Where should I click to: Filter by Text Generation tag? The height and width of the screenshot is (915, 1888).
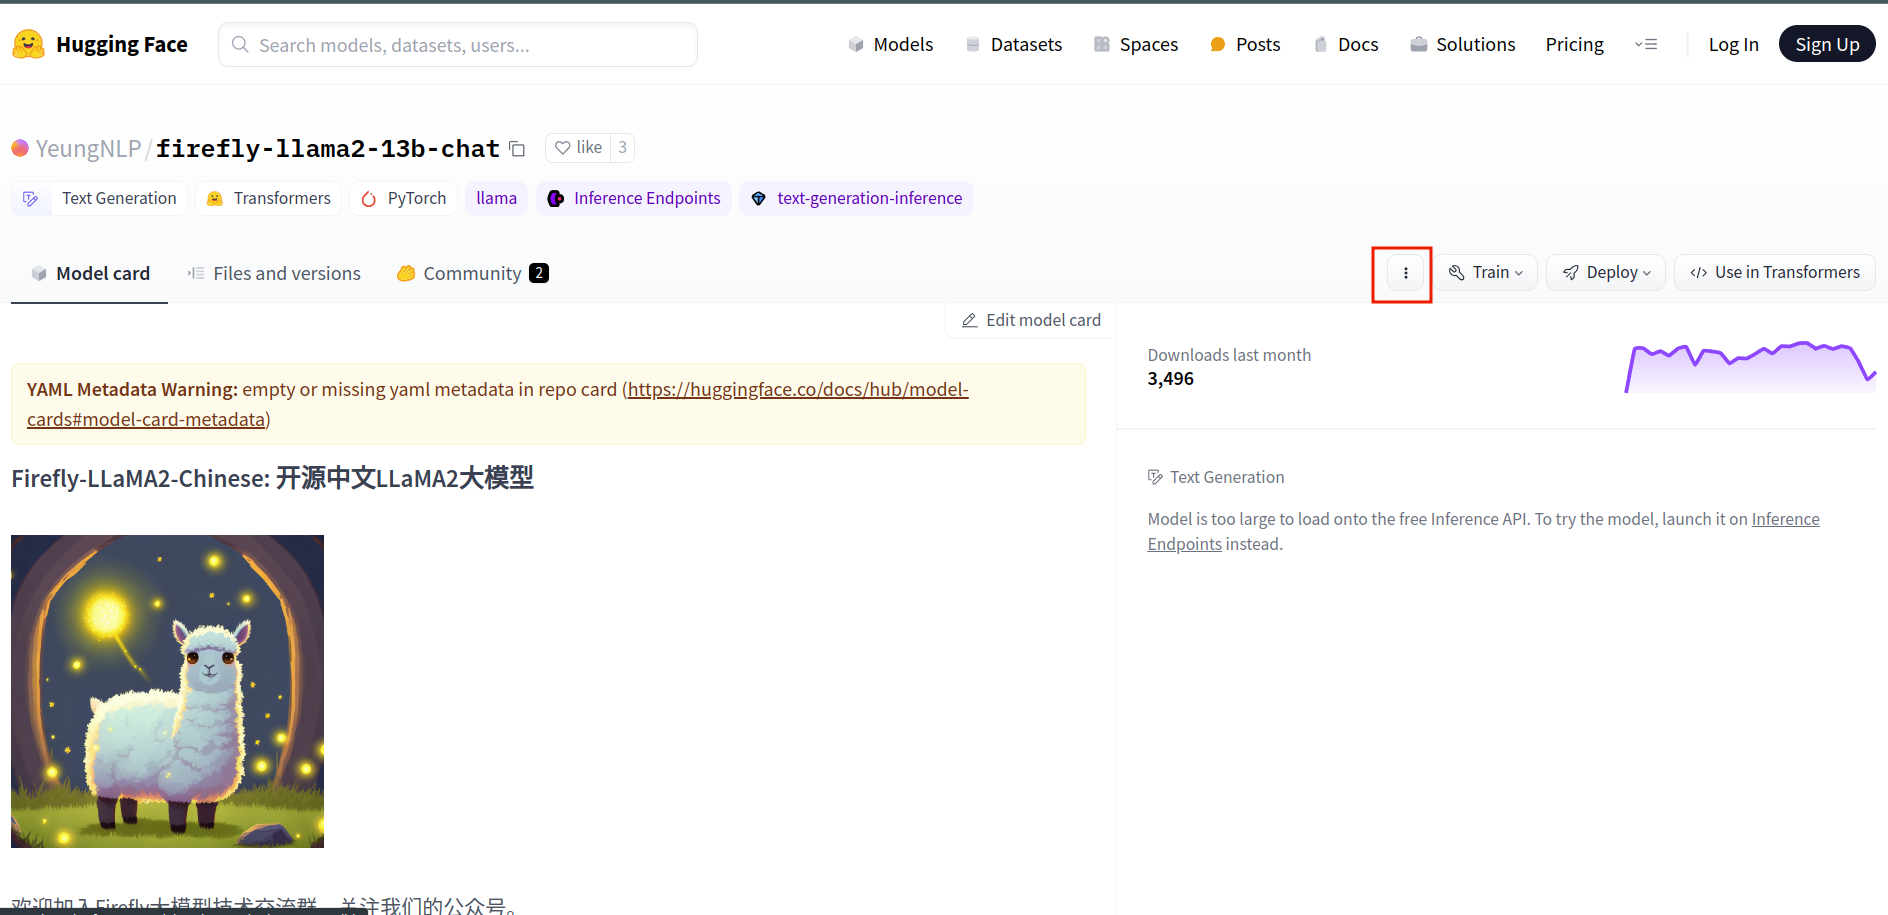[x=100, y=198]
